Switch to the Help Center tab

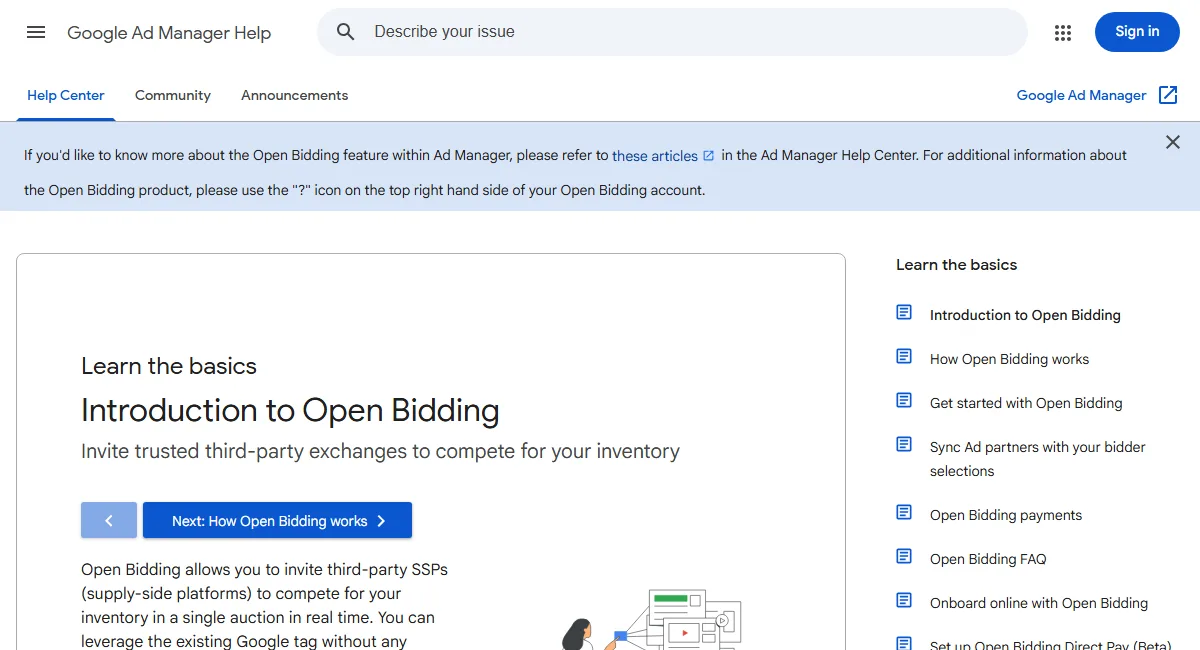point(66,96)
